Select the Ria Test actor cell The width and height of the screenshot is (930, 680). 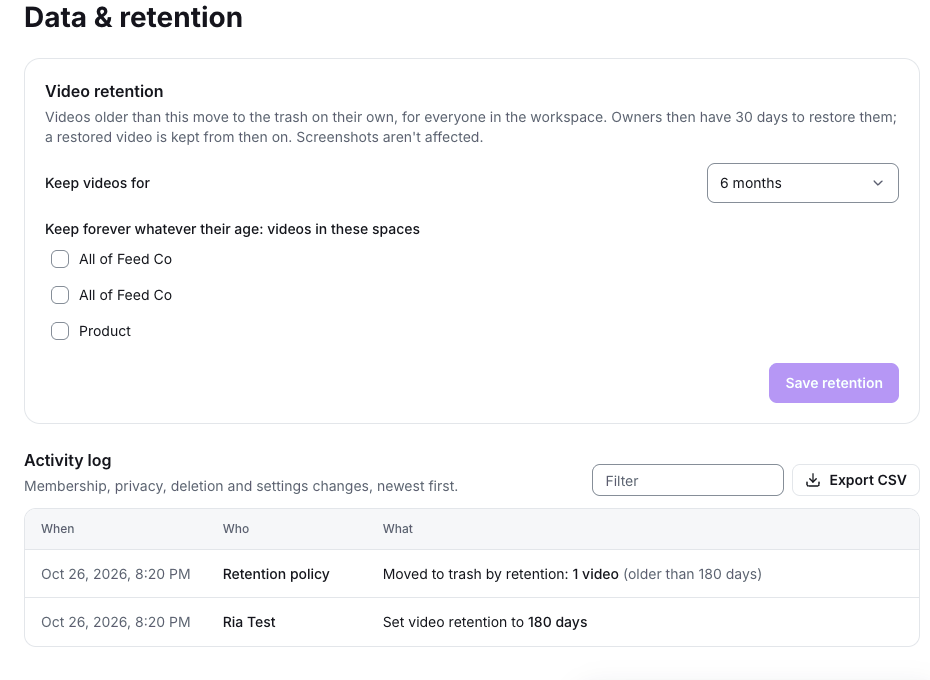point(249,622)
